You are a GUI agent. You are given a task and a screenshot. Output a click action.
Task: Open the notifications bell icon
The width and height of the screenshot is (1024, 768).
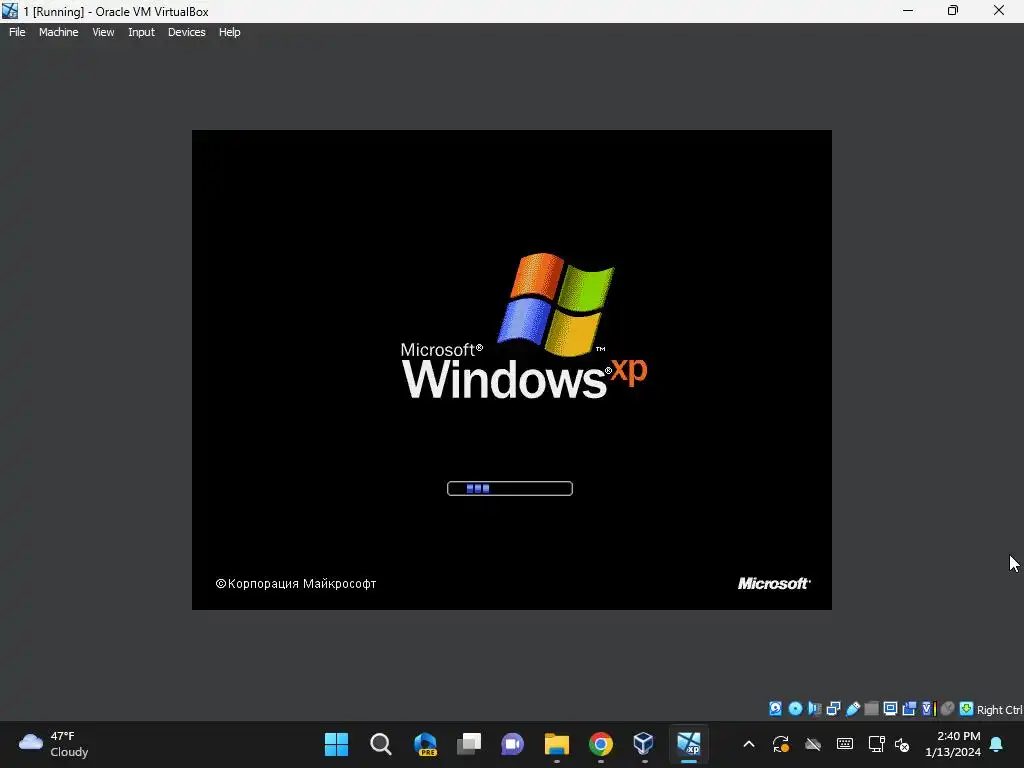(997, 744)
